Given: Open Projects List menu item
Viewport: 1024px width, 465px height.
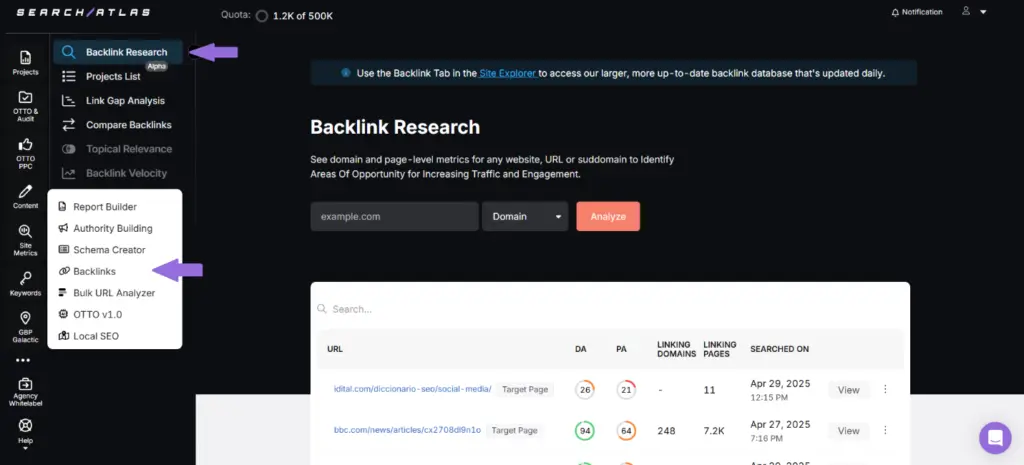Looking at the screenshot, I should point(113,76).
